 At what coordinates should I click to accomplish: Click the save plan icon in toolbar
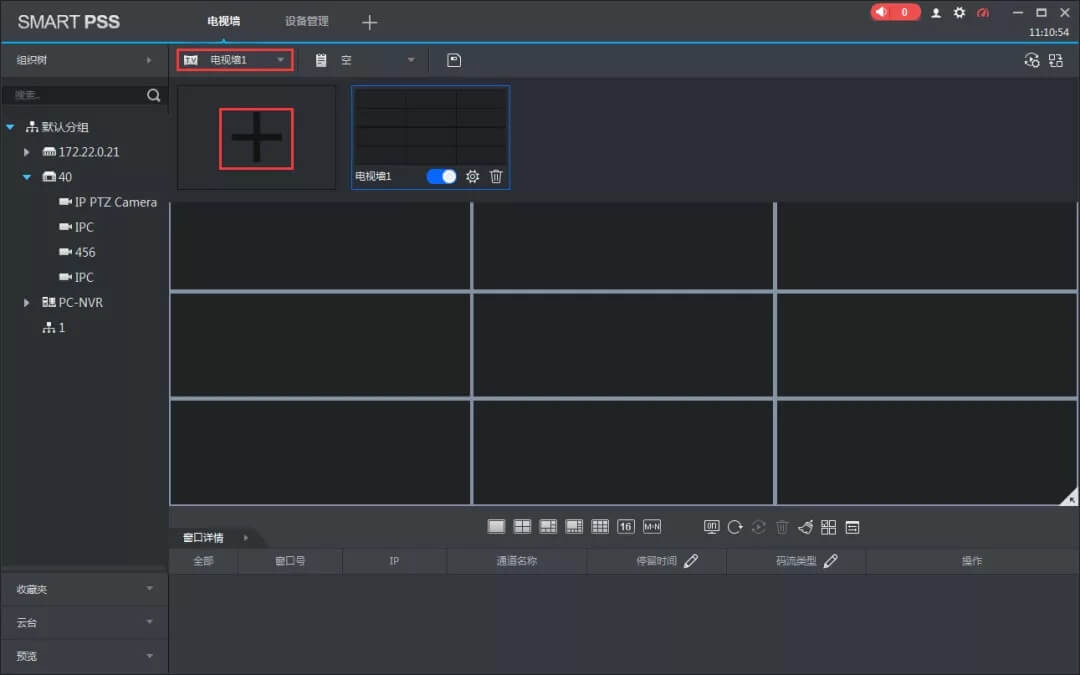[454, 60]
